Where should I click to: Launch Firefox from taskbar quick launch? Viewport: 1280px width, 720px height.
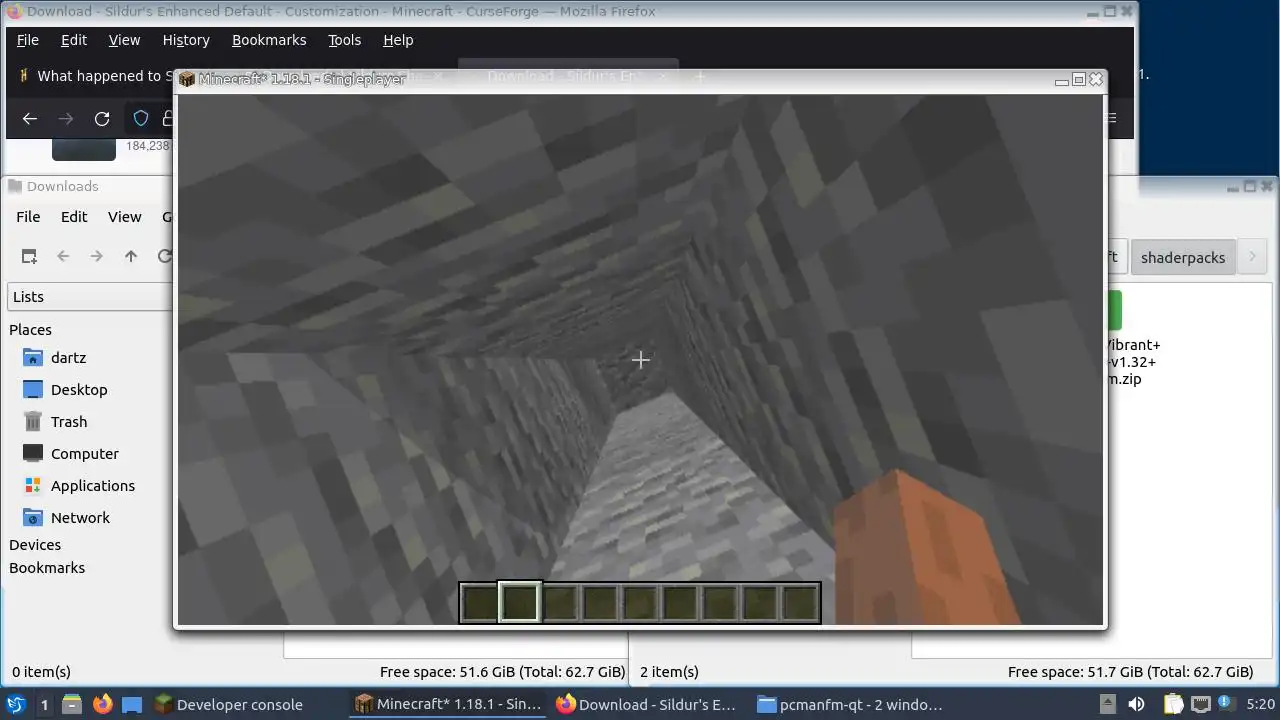point(102,704)
